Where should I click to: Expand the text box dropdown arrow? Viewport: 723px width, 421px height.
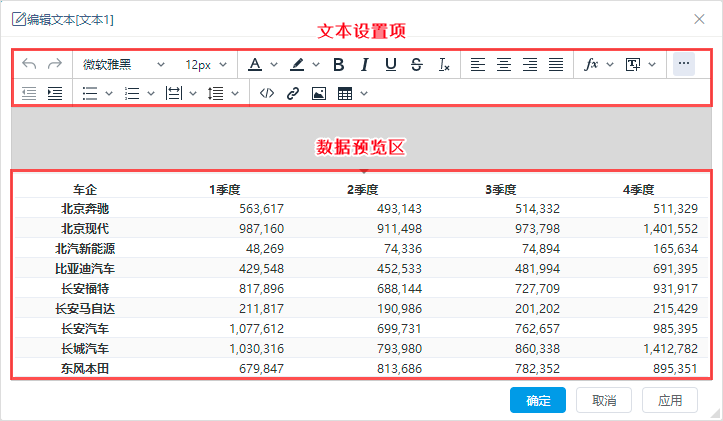coord(652,65)
